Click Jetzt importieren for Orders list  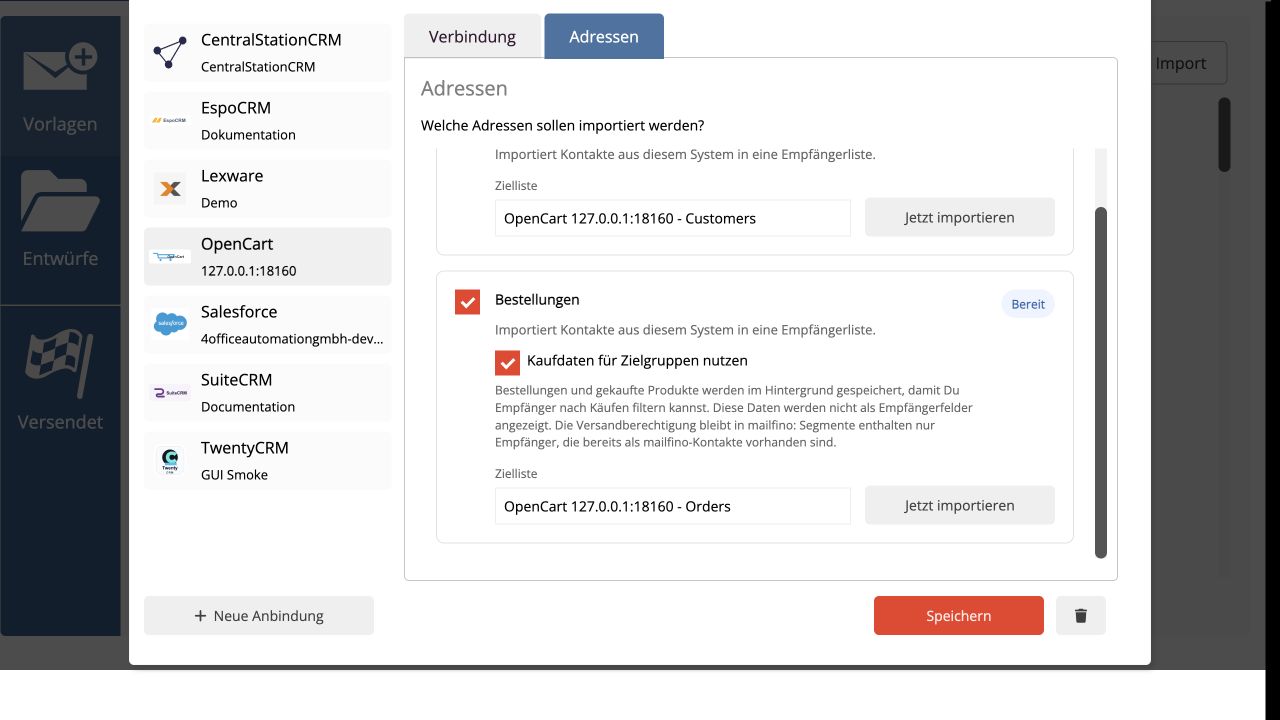point(960,505)
